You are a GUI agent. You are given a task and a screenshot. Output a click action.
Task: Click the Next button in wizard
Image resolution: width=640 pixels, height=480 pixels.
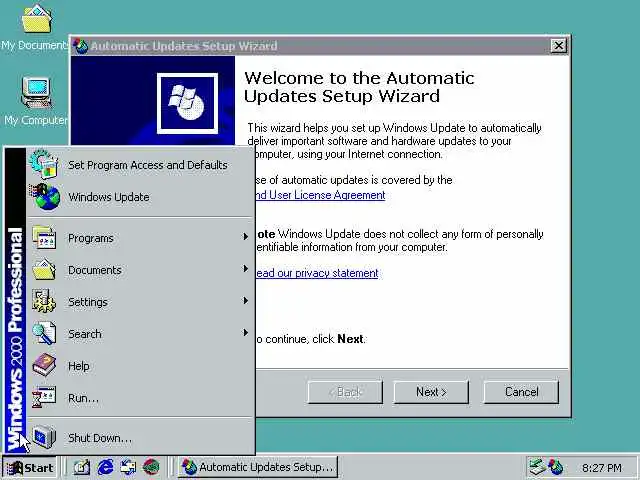coord(431,392)
